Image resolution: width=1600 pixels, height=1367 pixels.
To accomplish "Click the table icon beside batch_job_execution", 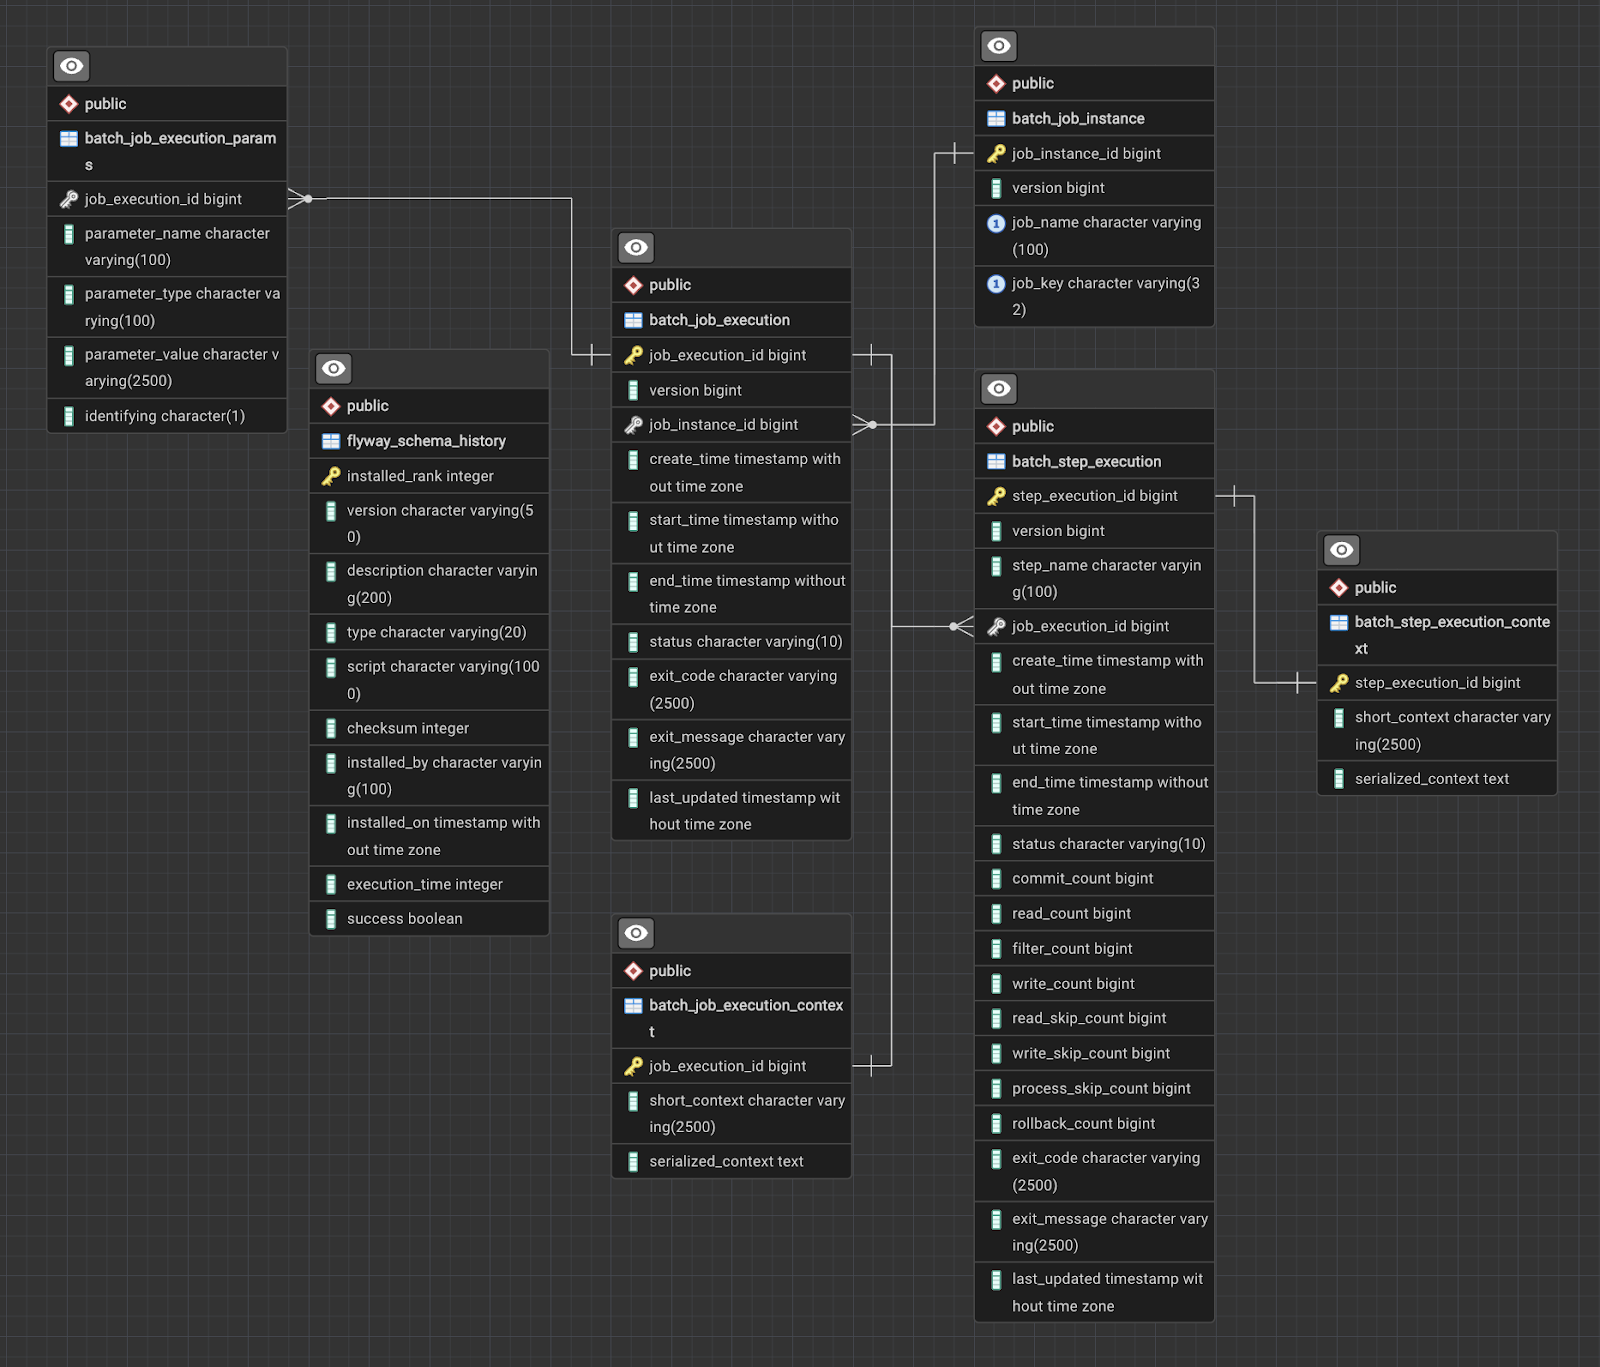I will pos(633,320).
